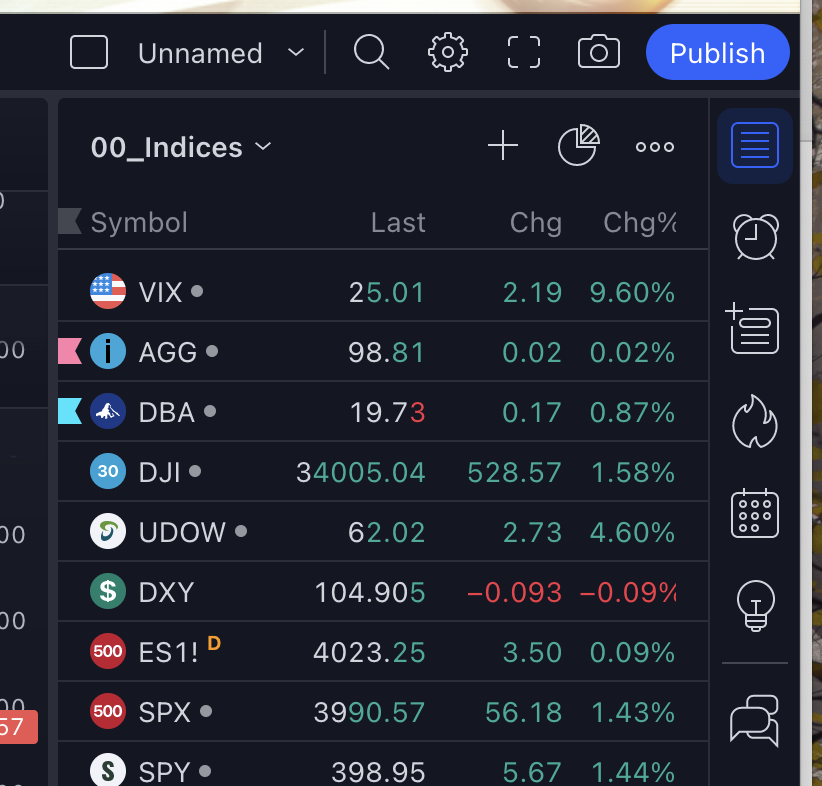Image resolution: width=822 pixels, height=786 pixels.
Task: Open the economic calendar panel
Action: tap(755, 513)
